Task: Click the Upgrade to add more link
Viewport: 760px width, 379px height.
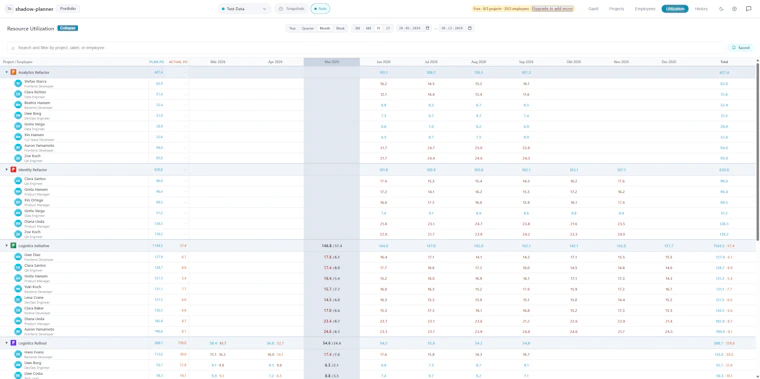Action: (x=552, y=9)
